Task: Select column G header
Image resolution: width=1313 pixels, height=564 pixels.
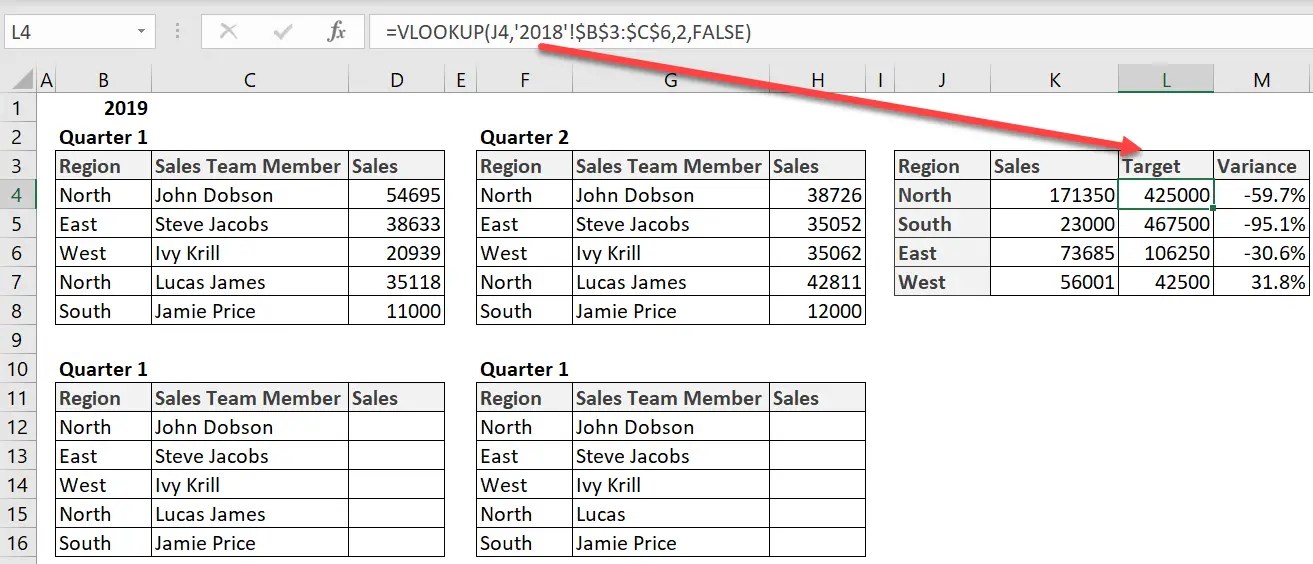Action: 671,80
